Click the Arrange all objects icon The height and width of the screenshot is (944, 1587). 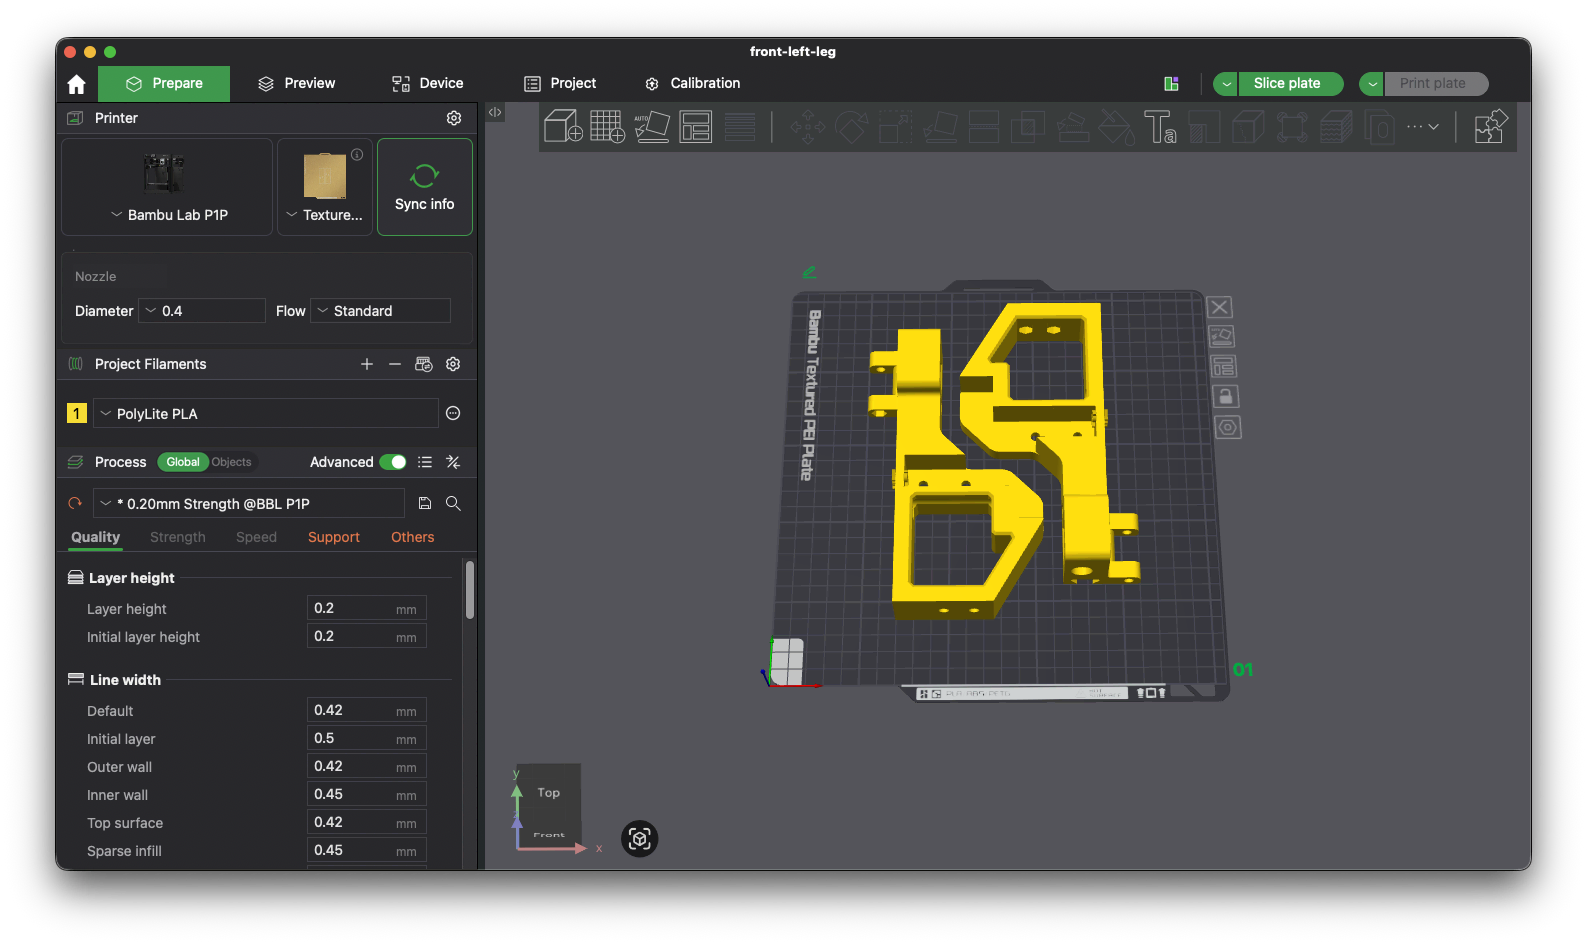coord(695,127)
